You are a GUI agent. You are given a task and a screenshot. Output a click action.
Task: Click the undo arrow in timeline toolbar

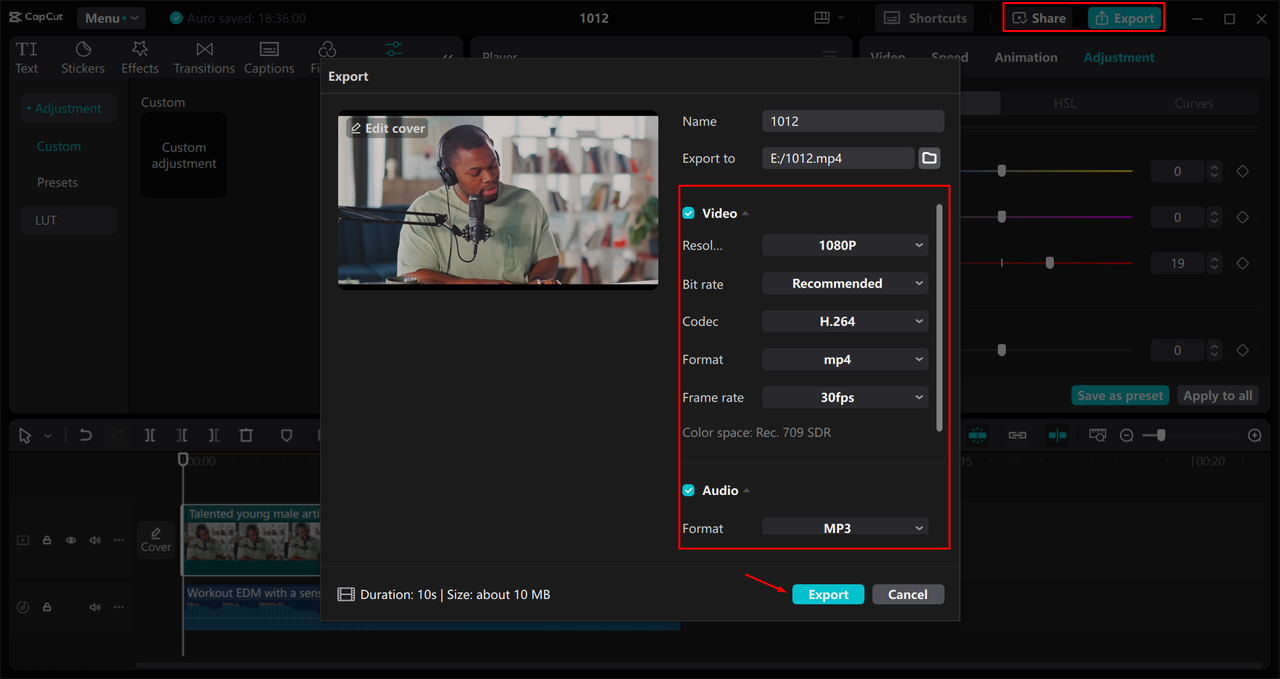(86, 435)
